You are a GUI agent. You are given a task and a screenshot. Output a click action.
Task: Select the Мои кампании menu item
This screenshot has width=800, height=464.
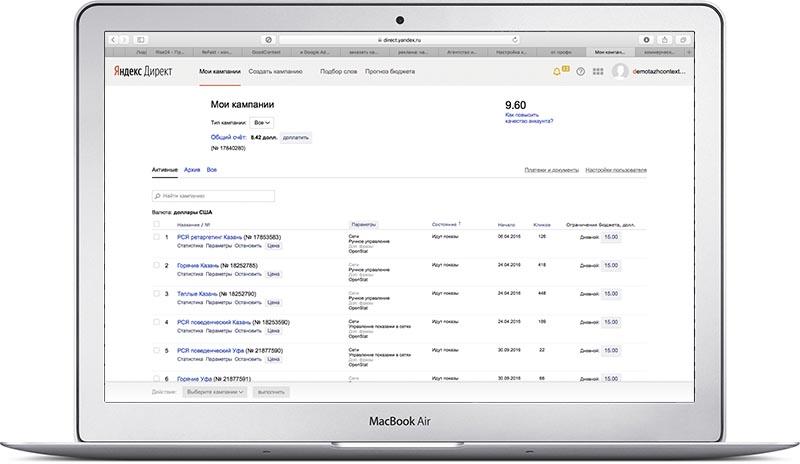point(219,71)
